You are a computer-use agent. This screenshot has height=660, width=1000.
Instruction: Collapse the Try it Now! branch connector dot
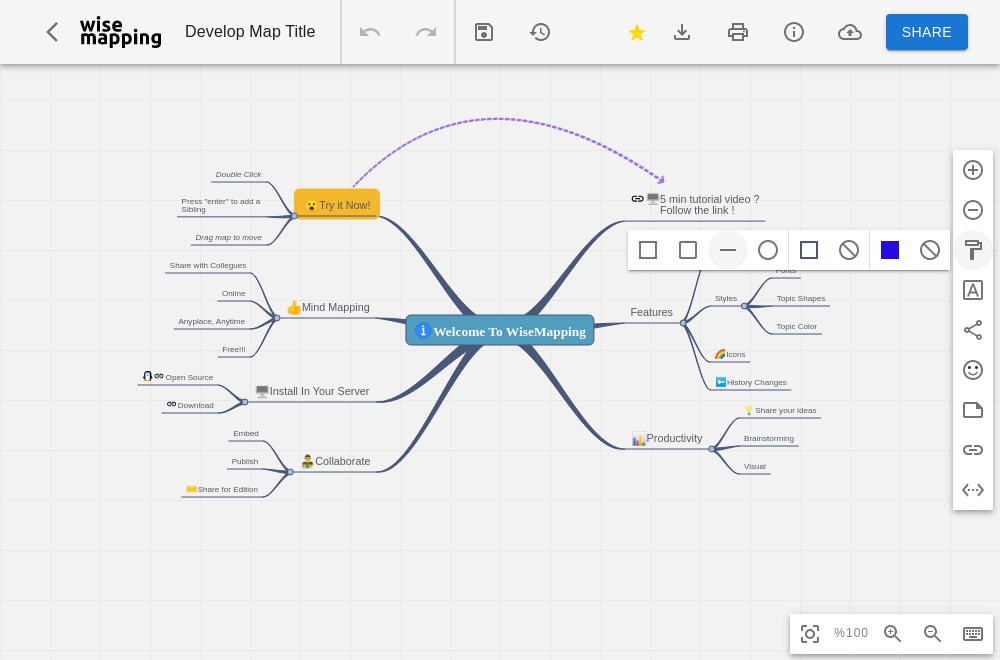(x=294, y=216)
